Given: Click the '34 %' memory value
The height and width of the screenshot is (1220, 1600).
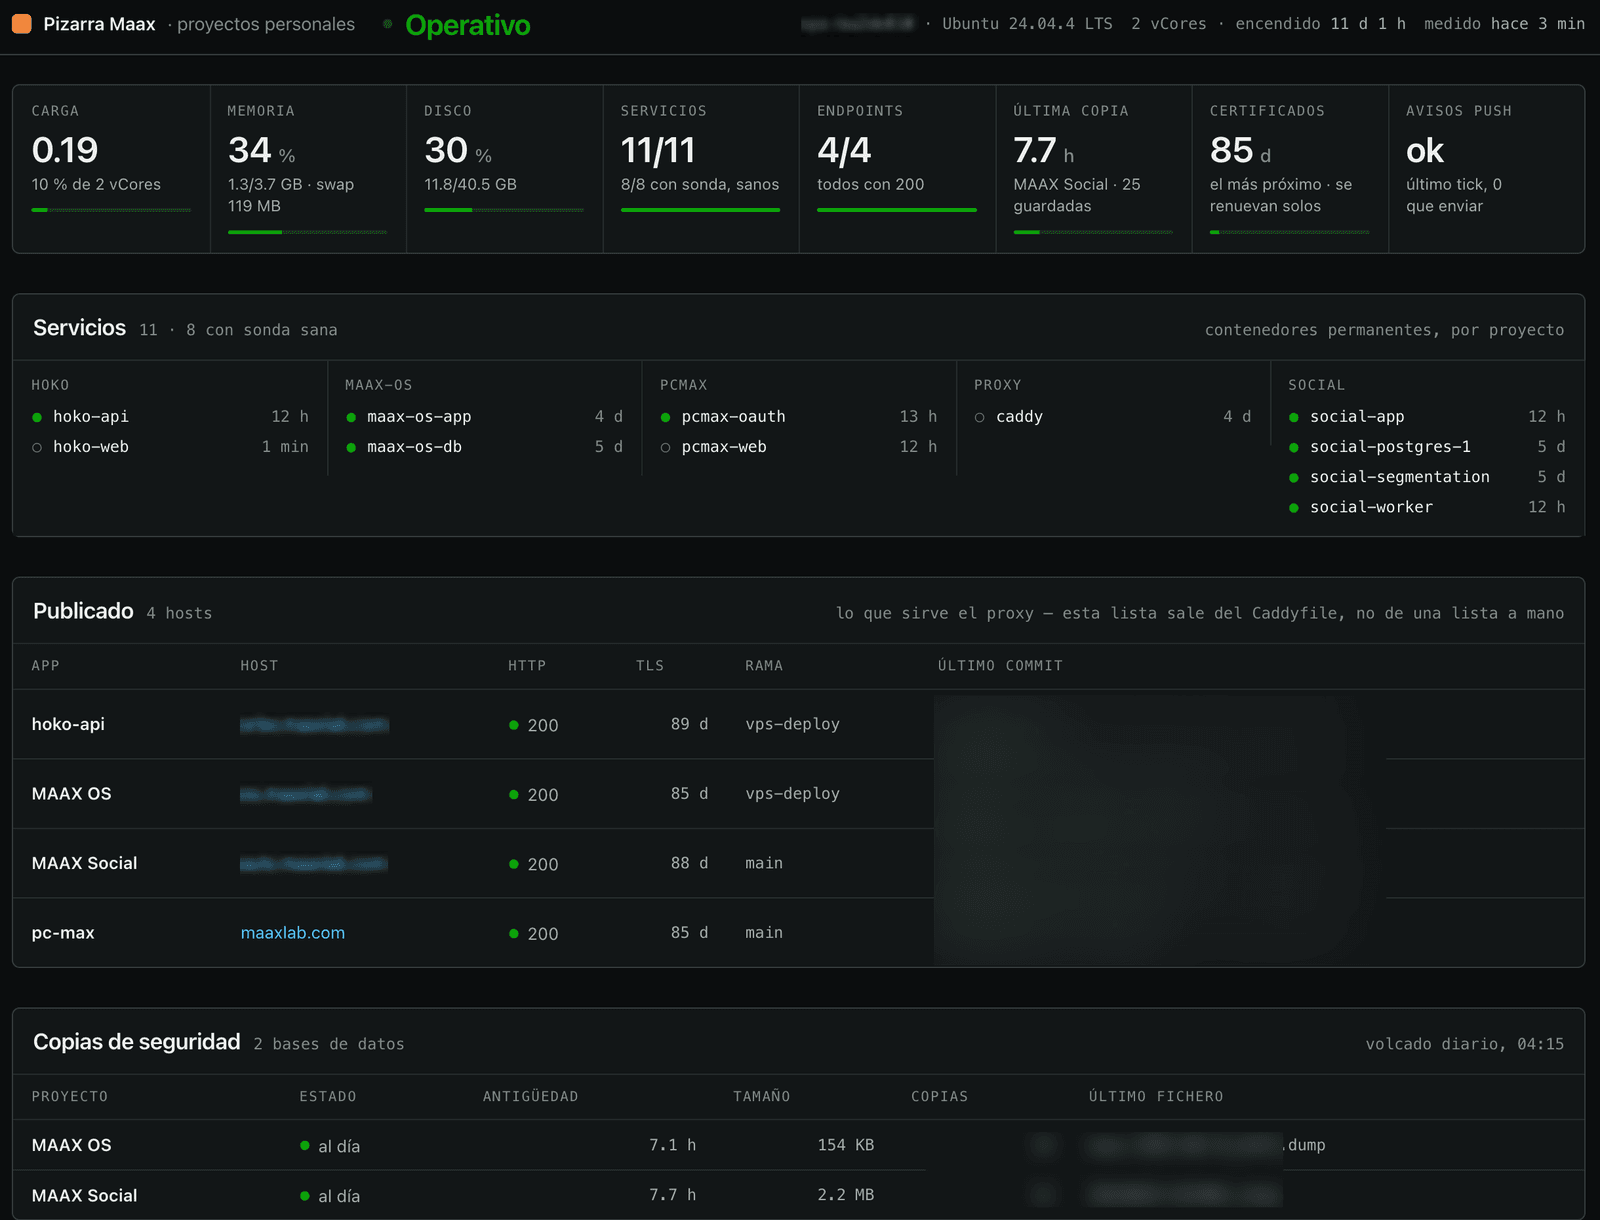Looking at the screenshot, I should pos(262,150).
